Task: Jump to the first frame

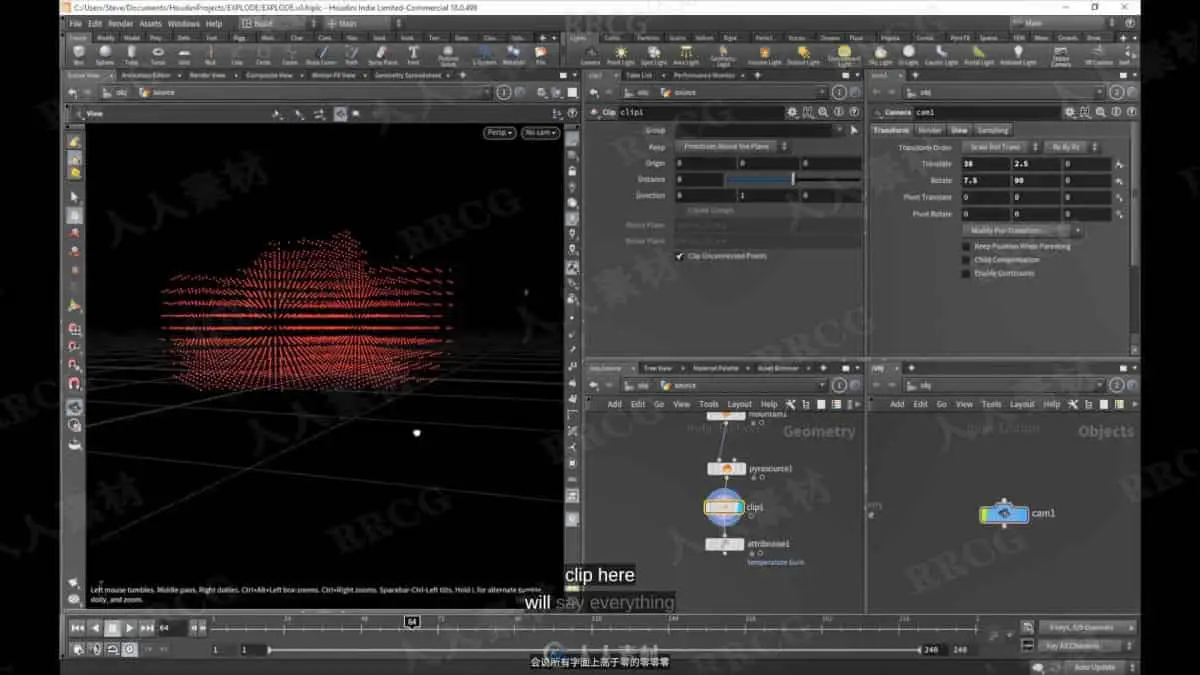Action: click(x=77, y=627)
